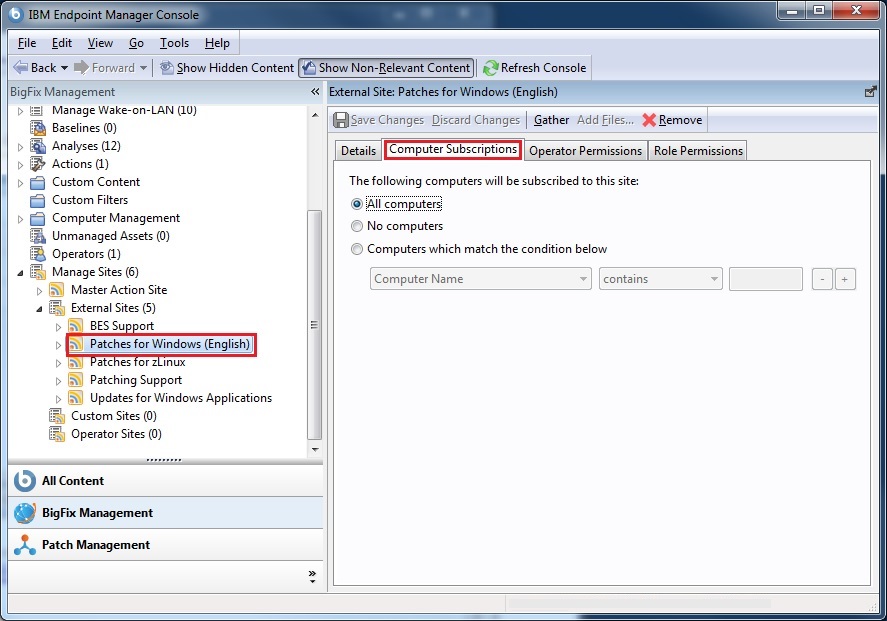Image resolution: width=887 pixels, height=621 pixels.
Task: Select the No computers radio button
Action: click(x=356, y=226)
